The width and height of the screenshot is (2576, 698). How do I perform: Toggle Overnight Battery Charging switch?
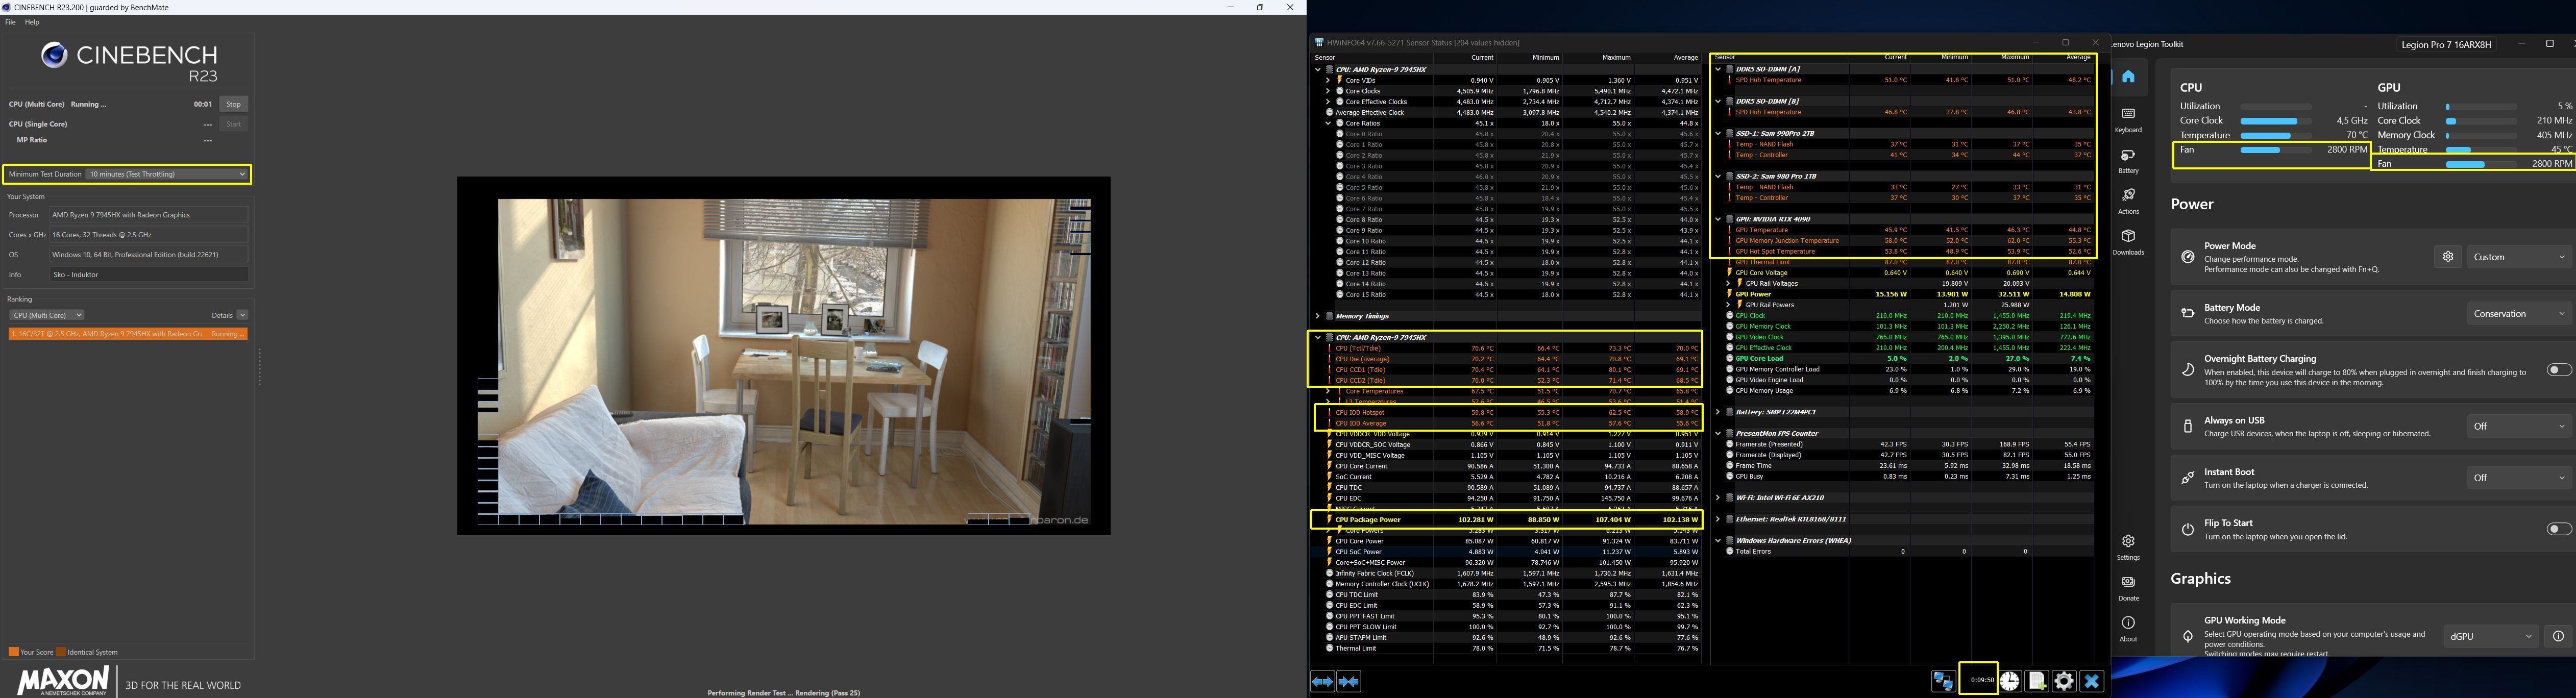tap(2558, 370)
